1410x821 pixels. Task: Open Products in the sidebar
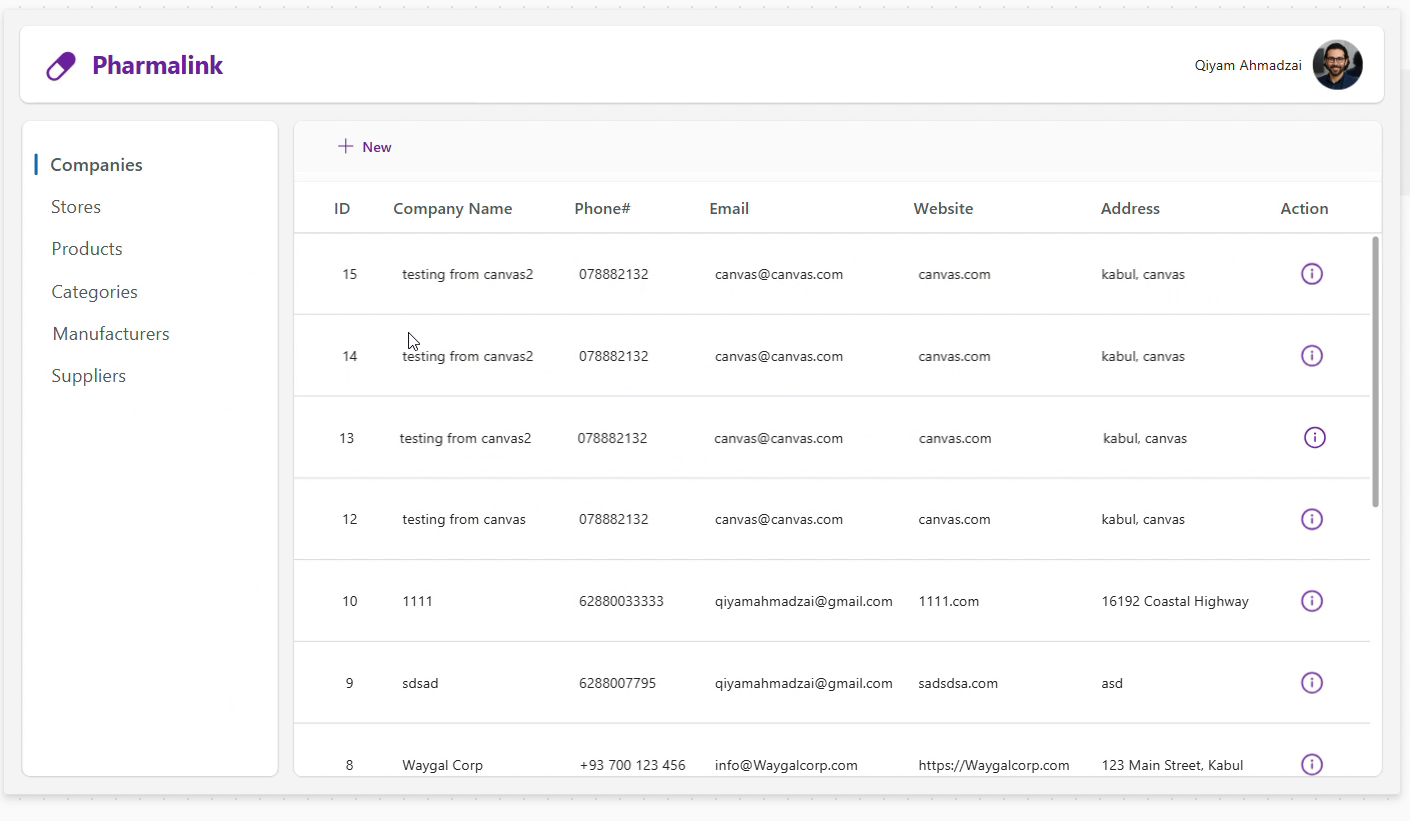click(x=87, y=249)
